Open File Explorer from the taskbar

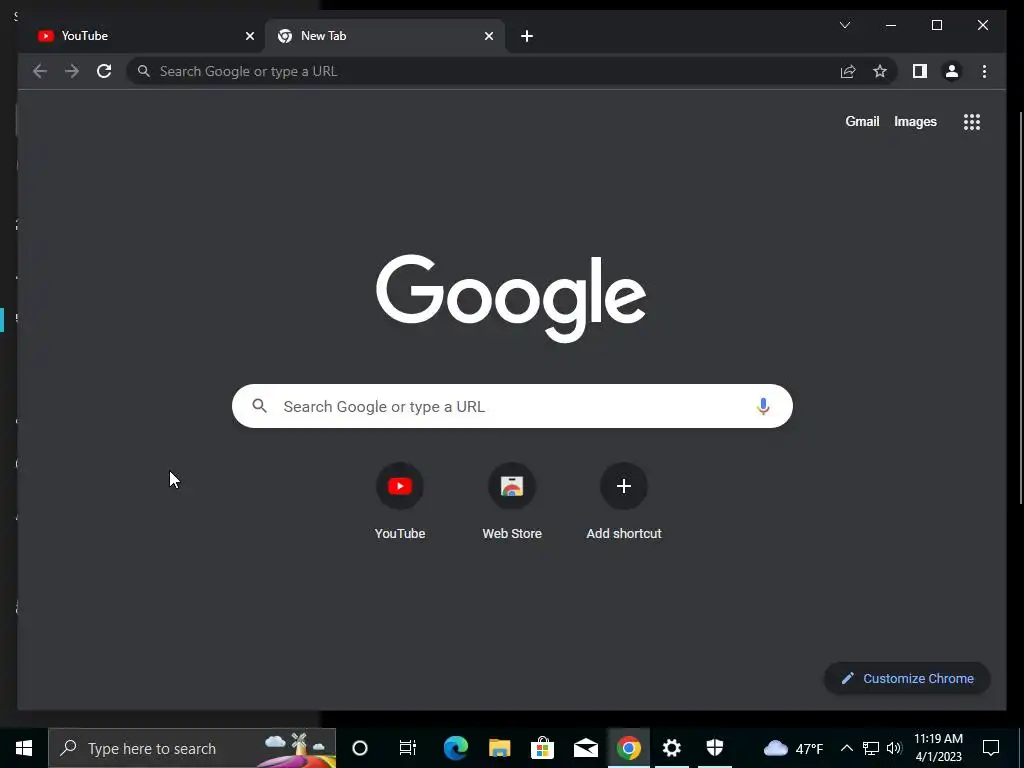click(499, 748)
